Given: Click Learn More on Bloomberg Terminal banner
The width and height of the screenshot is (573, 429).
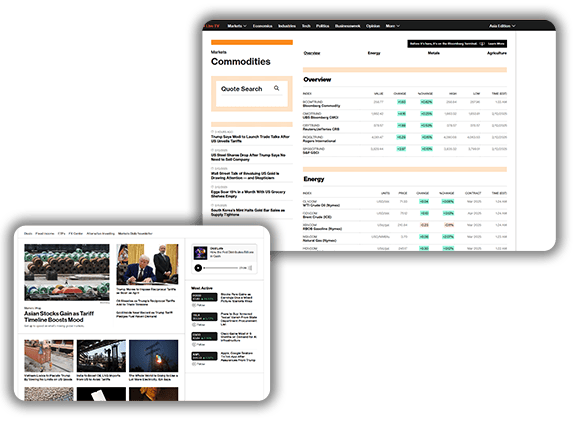Looking at the screenshot, I should [x=496, y=44].
